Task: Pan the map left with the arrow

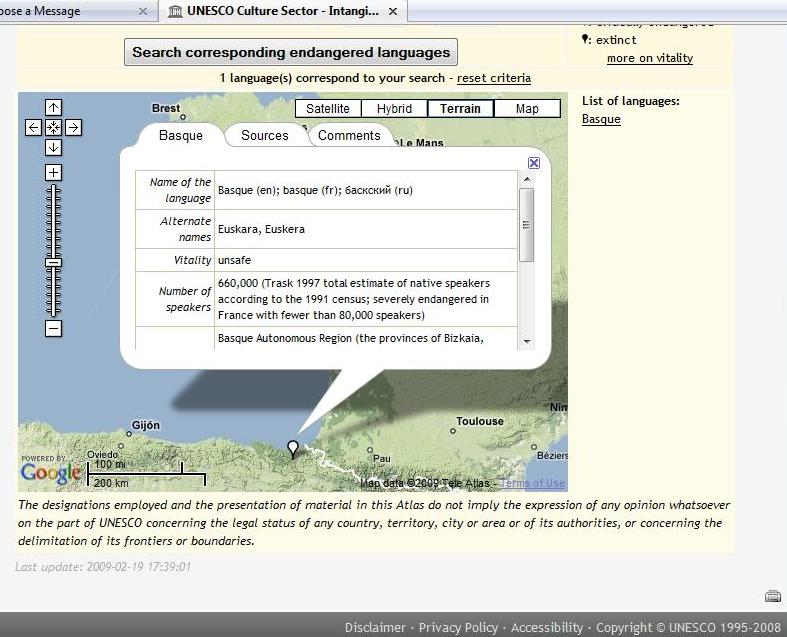Action: click(x=33, y=128)
